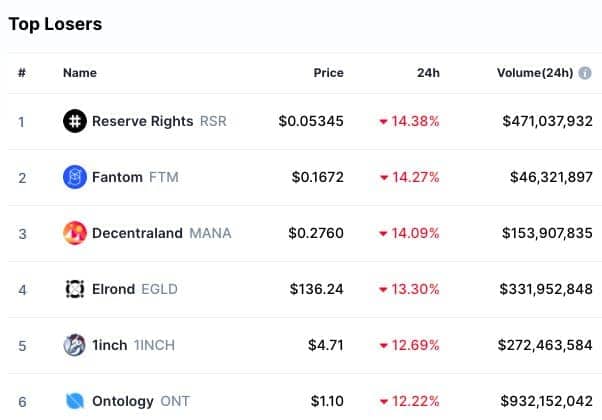This screenshot has width=602, height=420.
Task: Click the Decentraland MANA logo
Action: pos(74,233)
